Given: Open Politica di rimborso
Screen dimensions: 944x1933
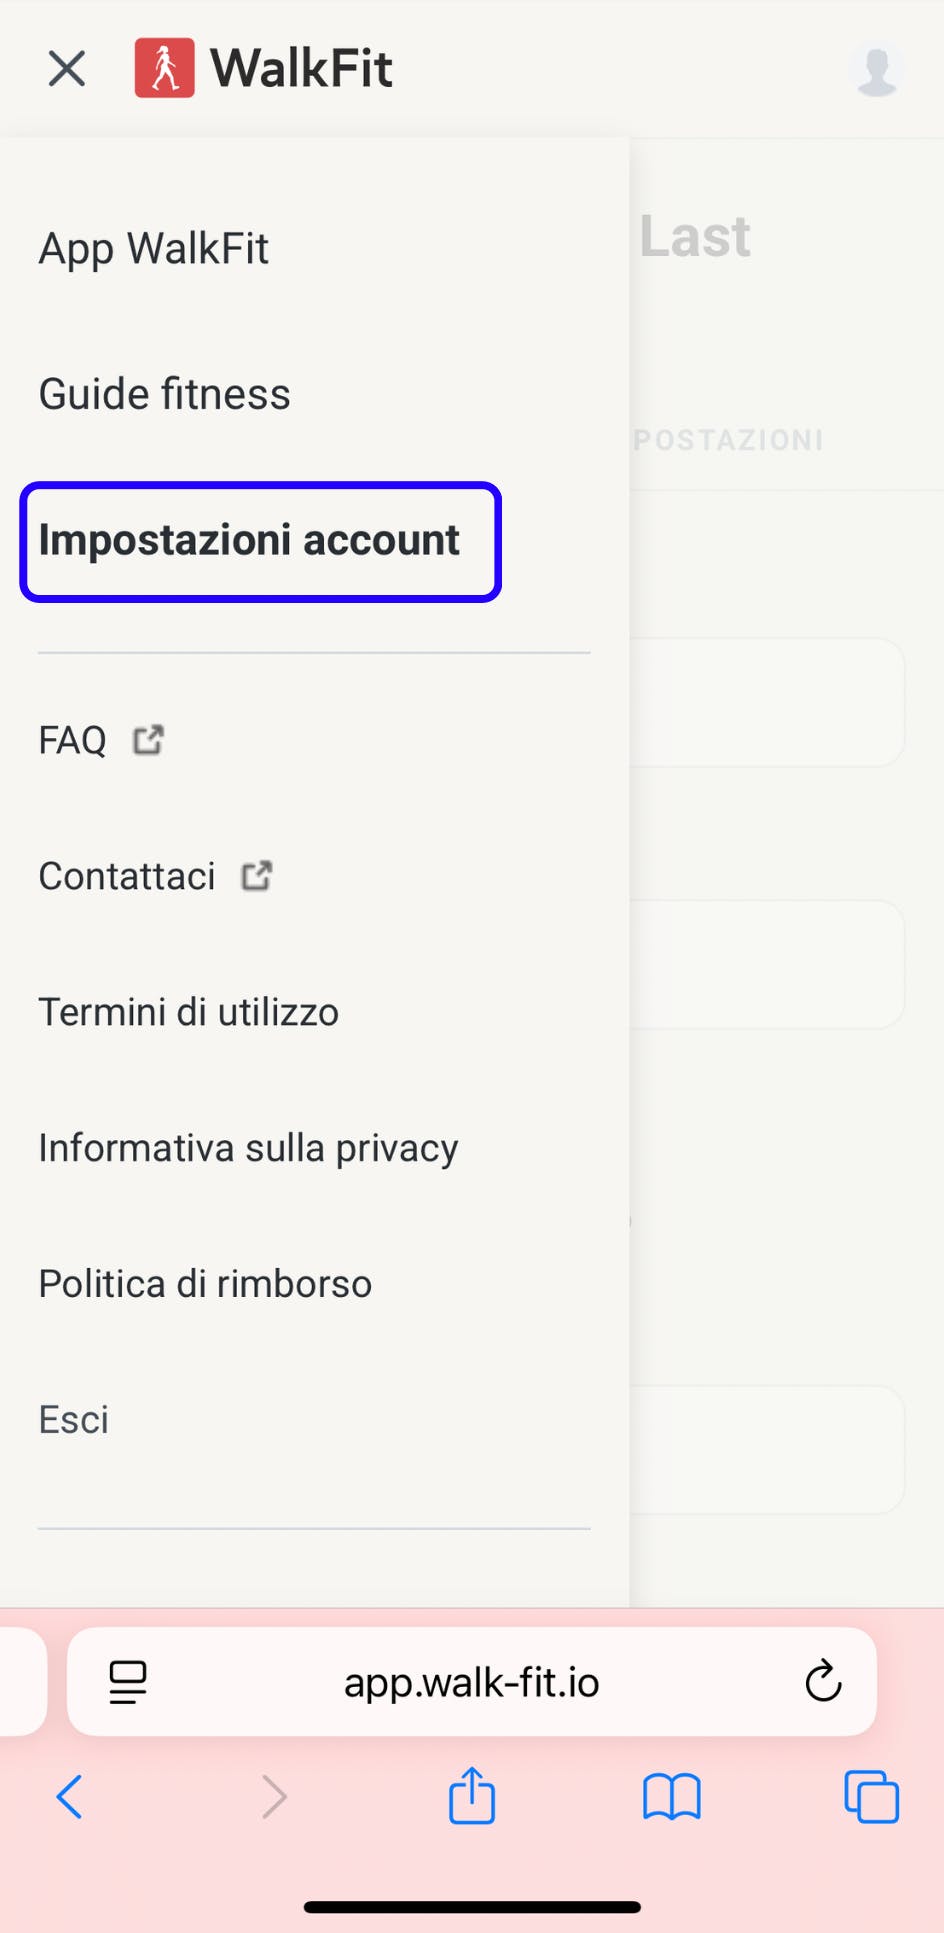Looking at the screenshot, I should click(x=206, y=1284).
